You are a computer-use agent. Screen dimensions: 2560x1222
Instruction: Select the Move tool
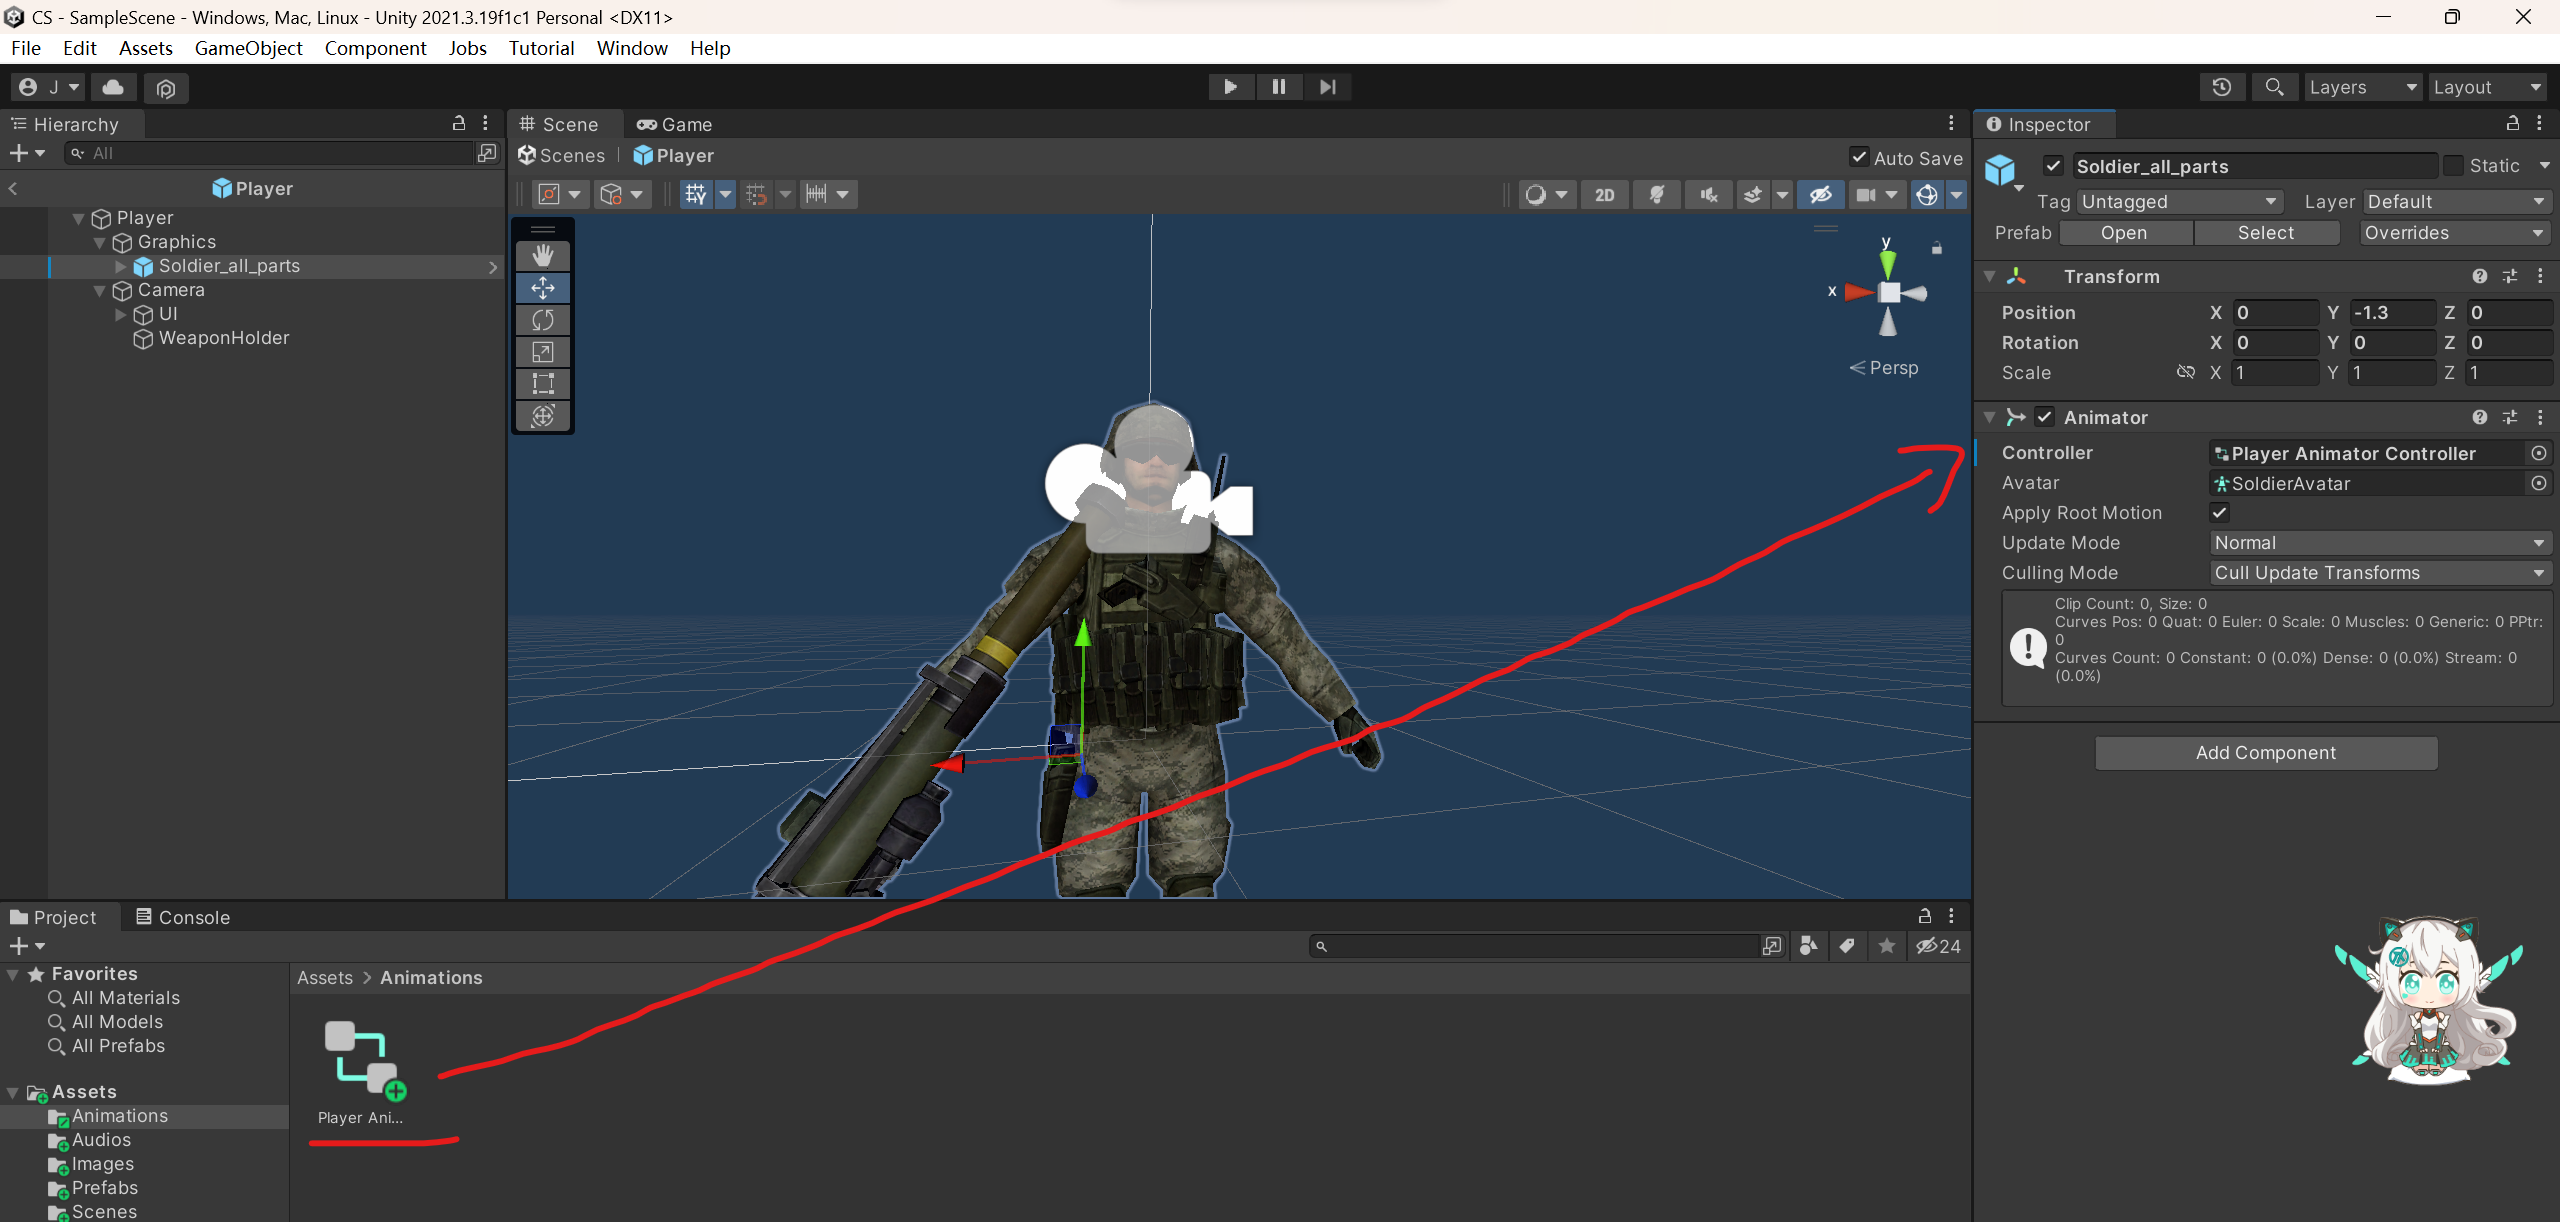tap(543, 288)
